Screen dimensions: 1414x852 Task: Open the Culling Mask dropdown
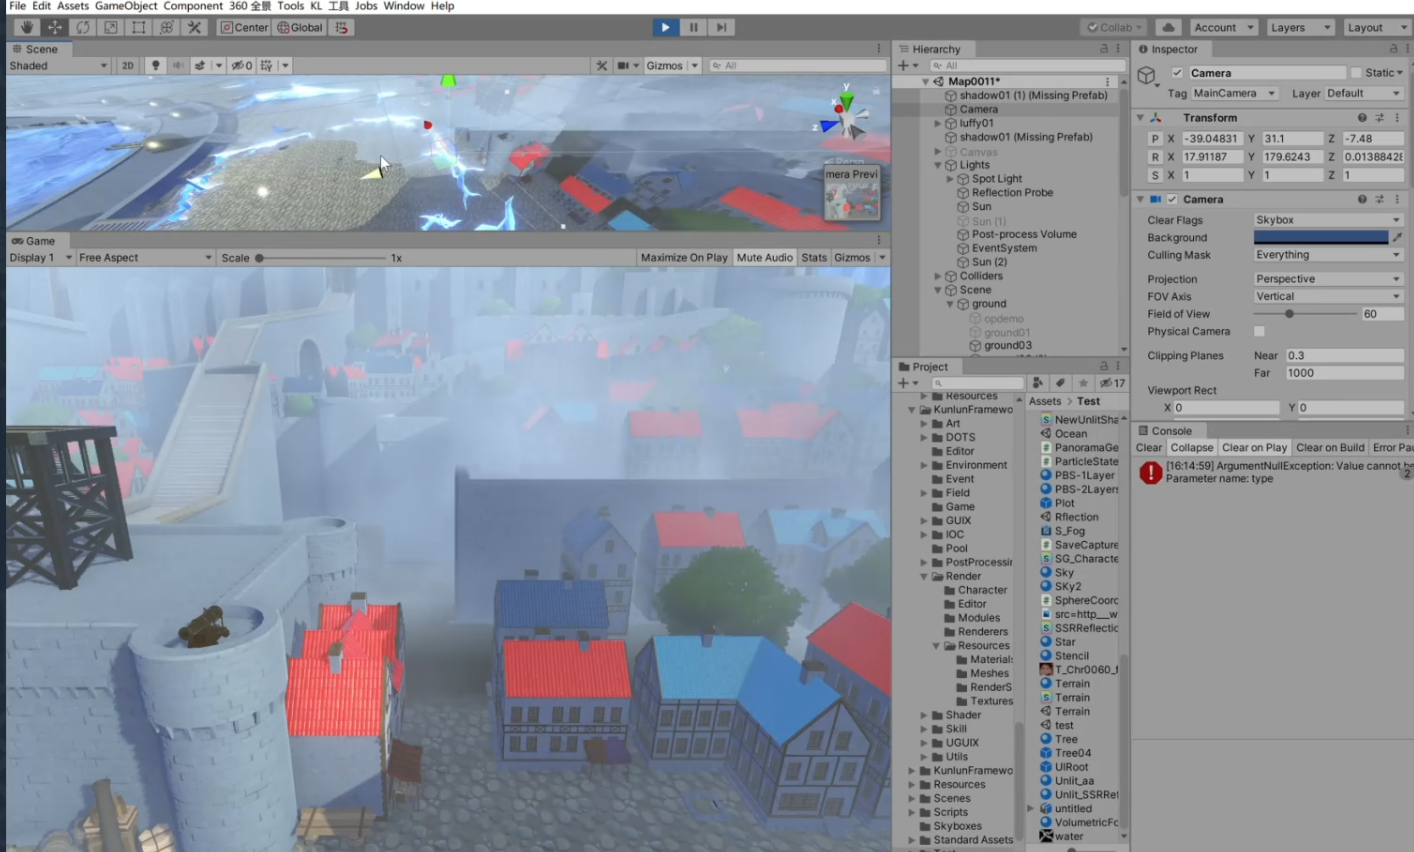[1328, 255]
